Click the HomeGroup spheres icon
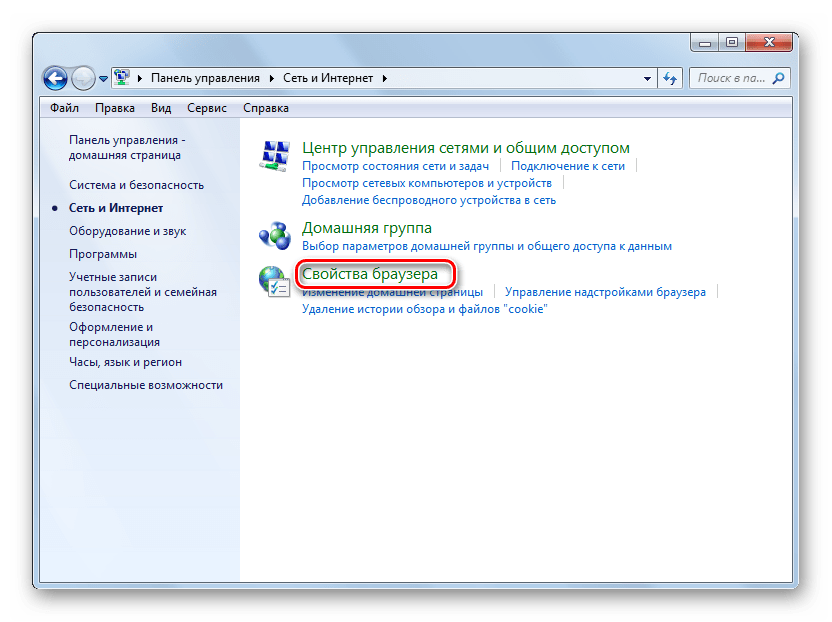 pyautogui.click(x=274, y=234)
